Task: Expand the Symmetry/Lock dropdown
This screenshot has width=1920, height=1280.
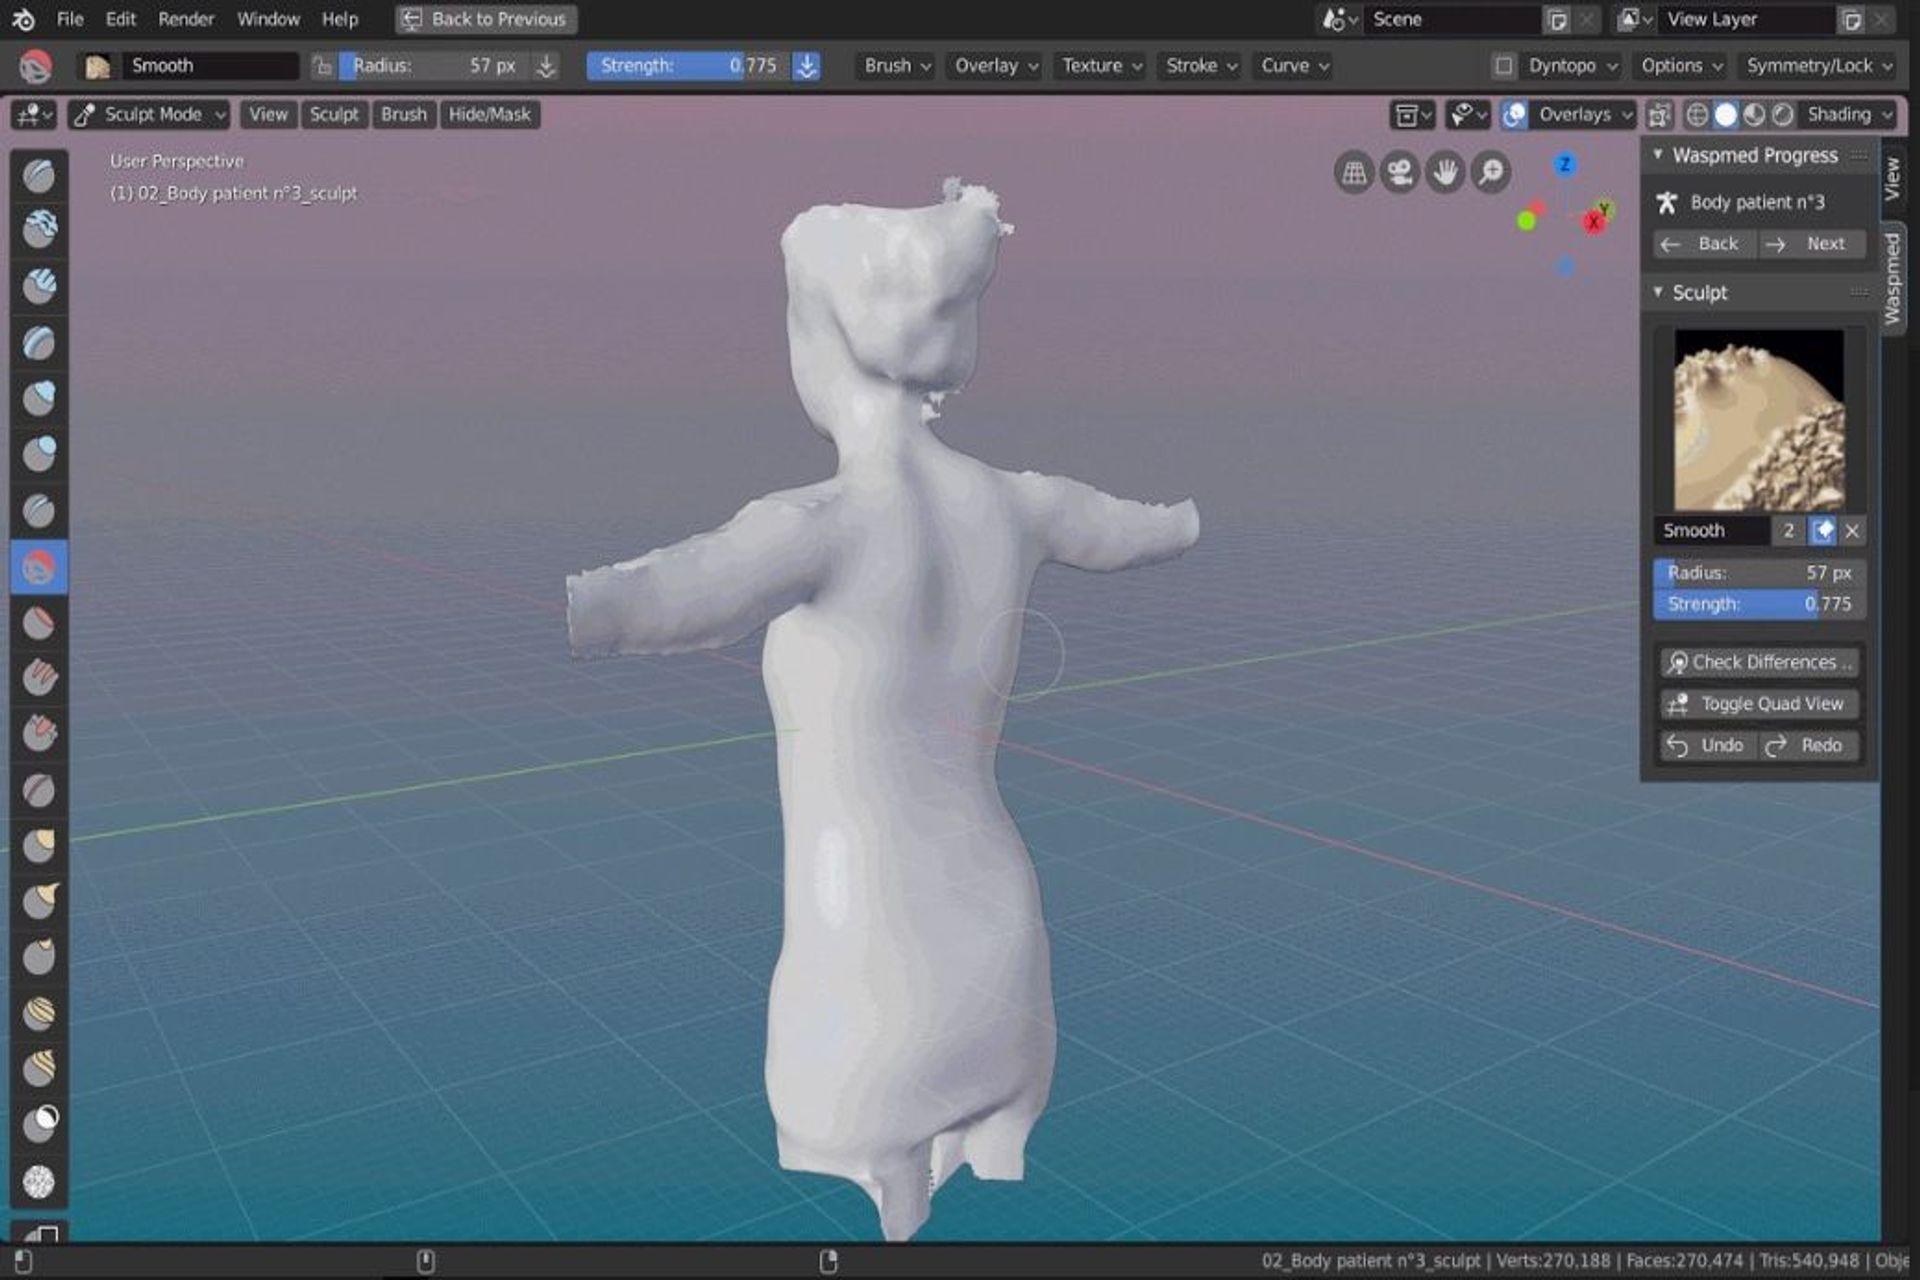Action: pos(1818,66)
